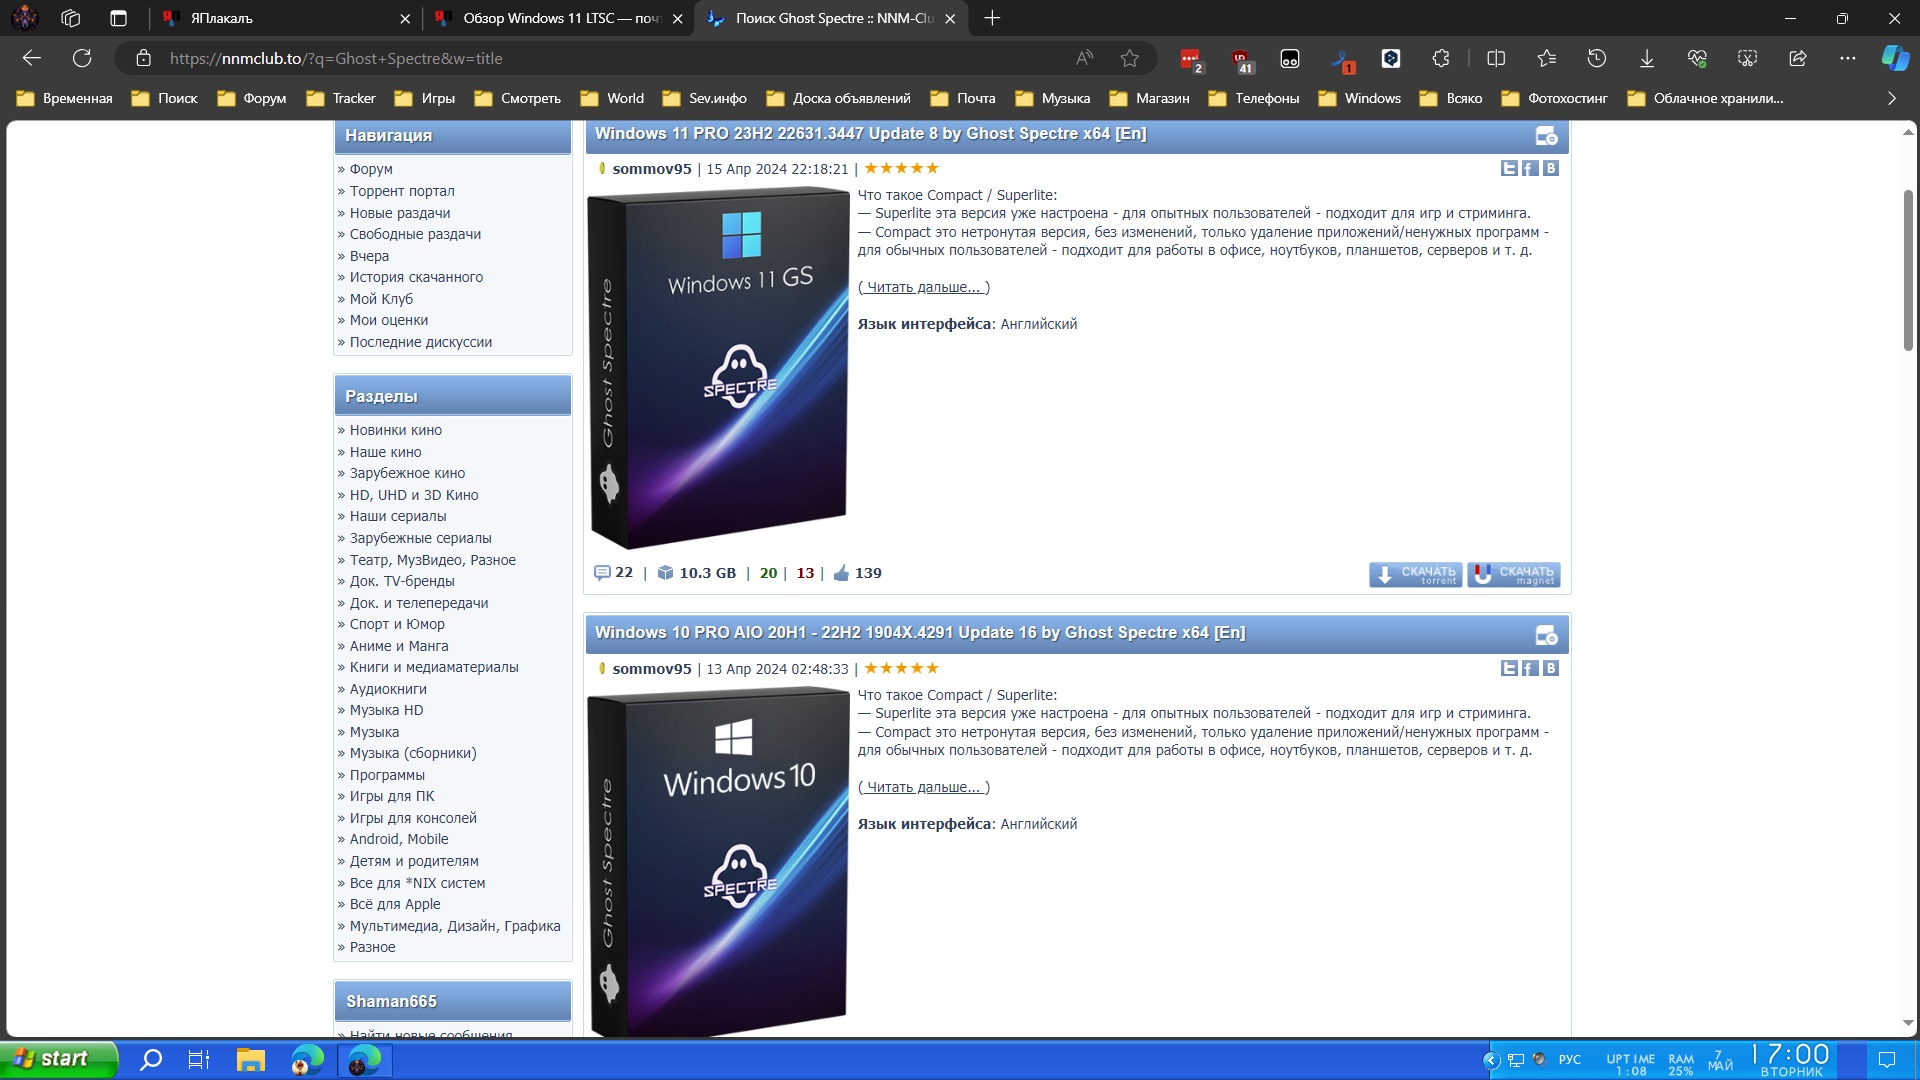
Task: Open File Explorer from the taskbar
Action: (250, 1060)
